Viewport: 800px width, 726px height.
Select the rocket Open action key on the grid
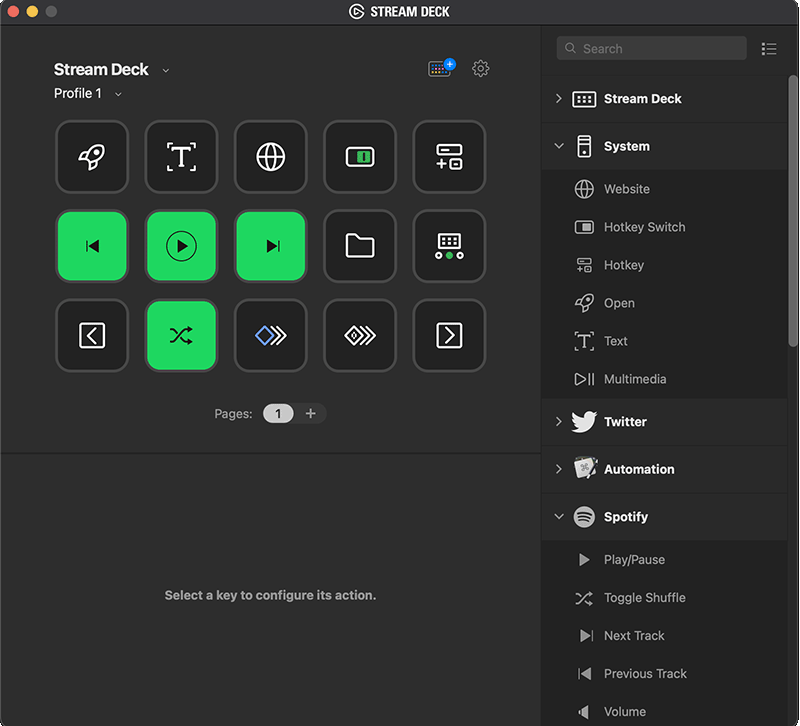coord(92,157)
